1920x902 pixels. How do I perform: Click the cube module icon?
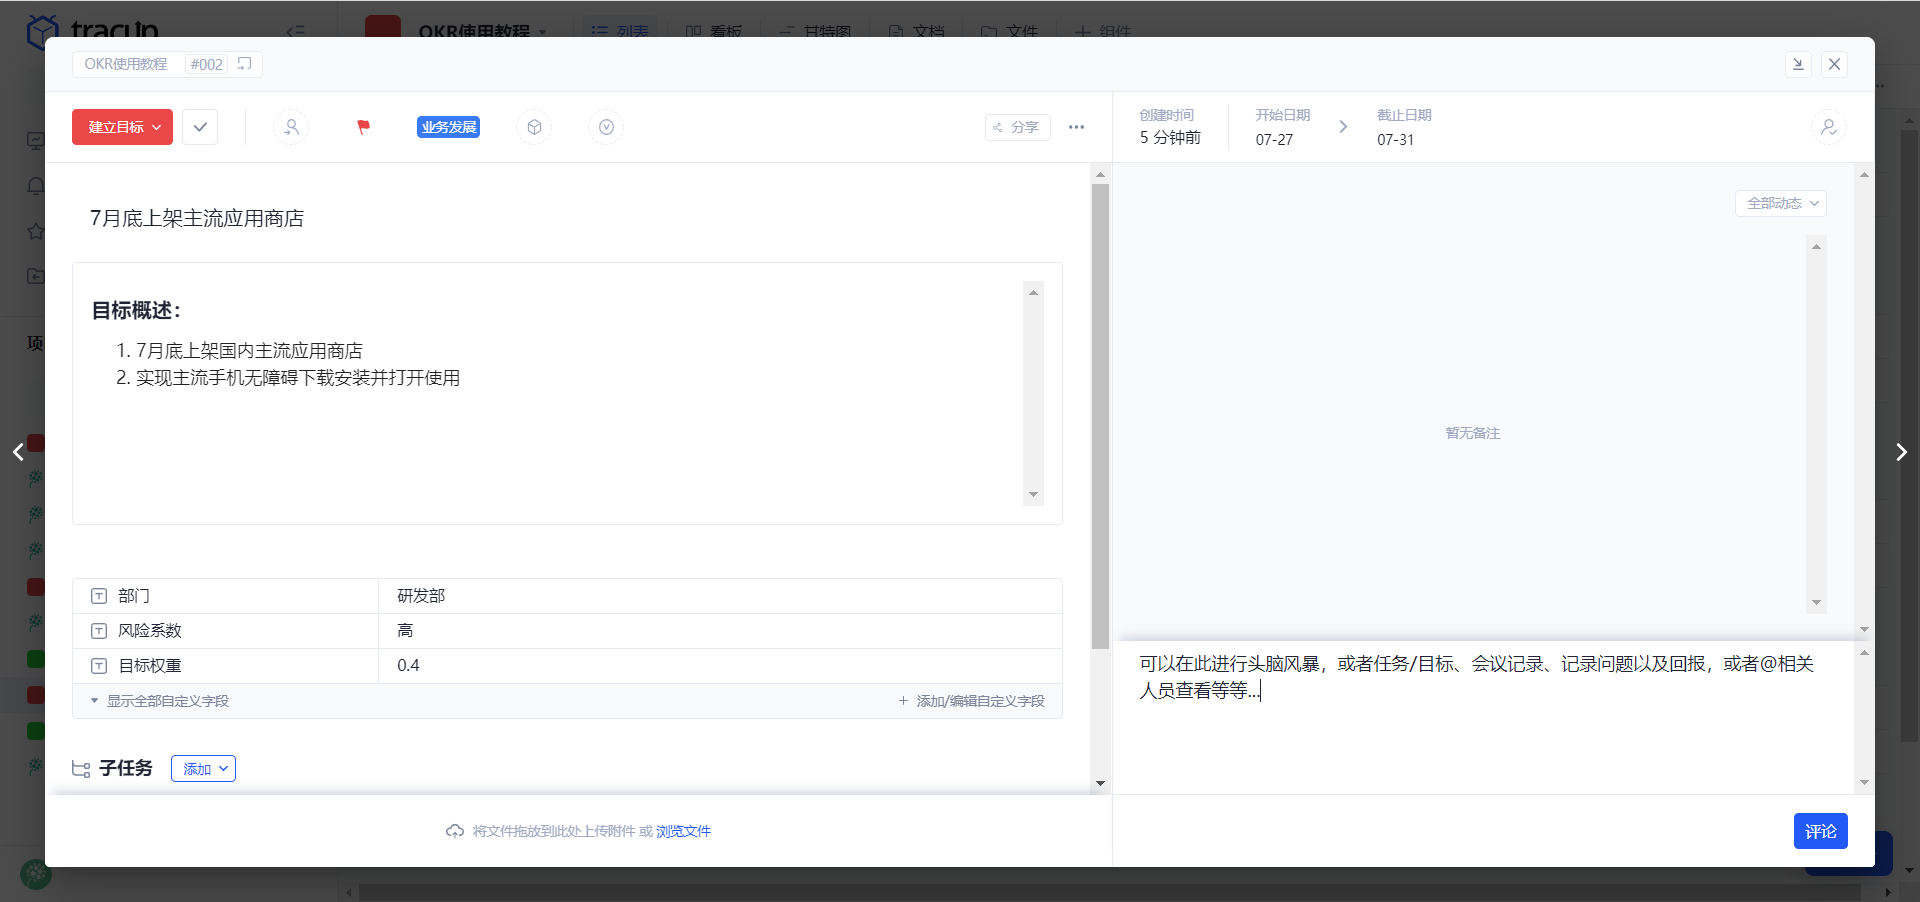pos(534,127)
